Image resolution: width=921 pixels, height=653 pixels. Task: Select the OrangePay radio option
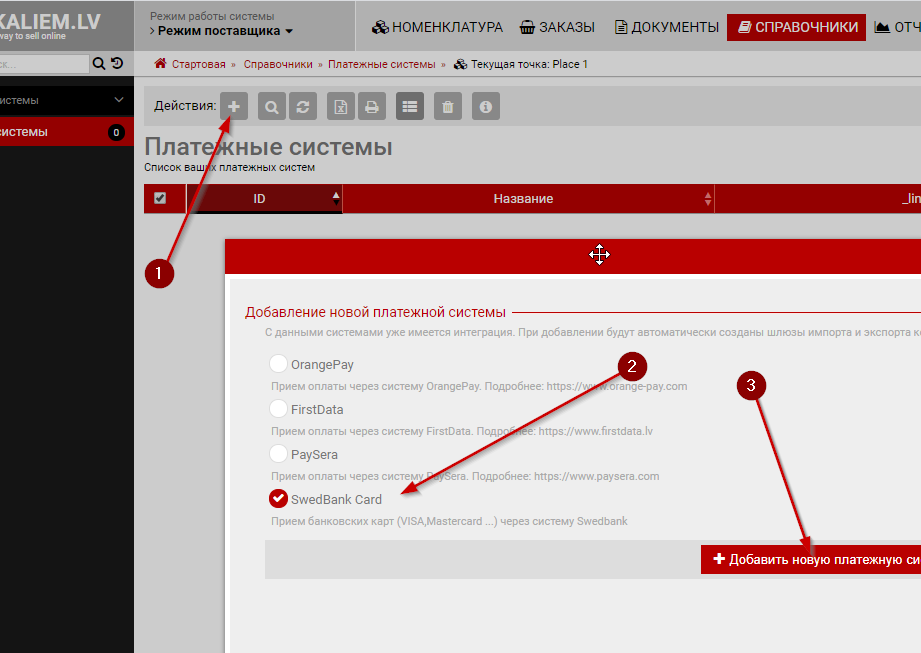(x=278, y=364)
